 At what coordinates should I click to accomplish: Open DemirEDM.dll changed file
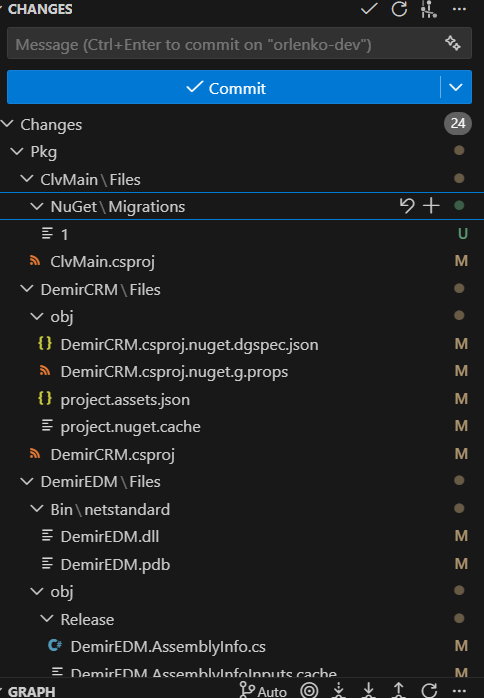110,536
